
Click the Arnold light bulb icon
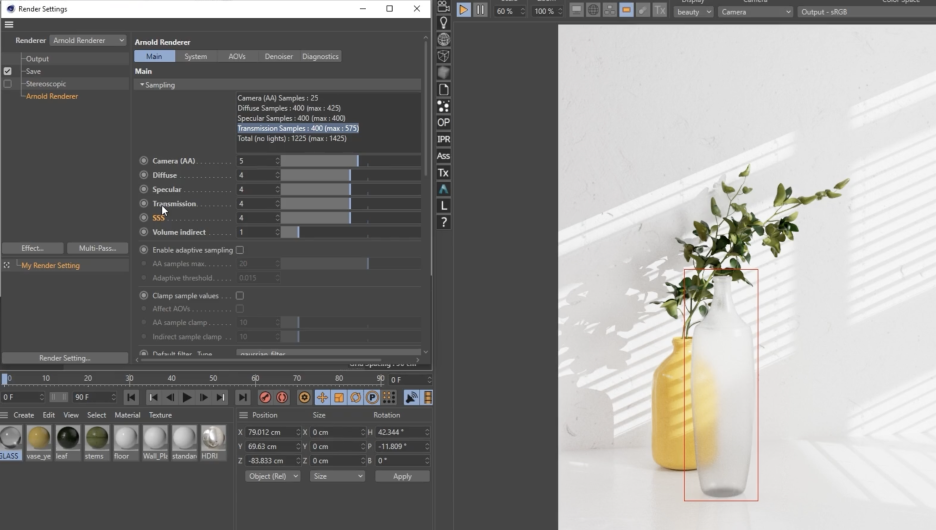click(x=444, y=23)
